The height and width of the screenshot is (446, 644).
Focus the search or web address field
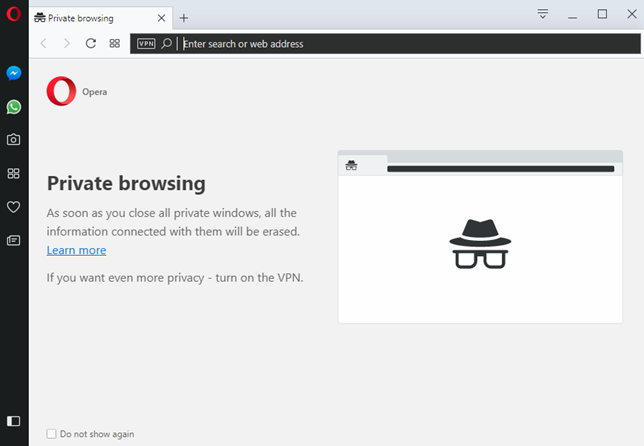coord(400,44)
